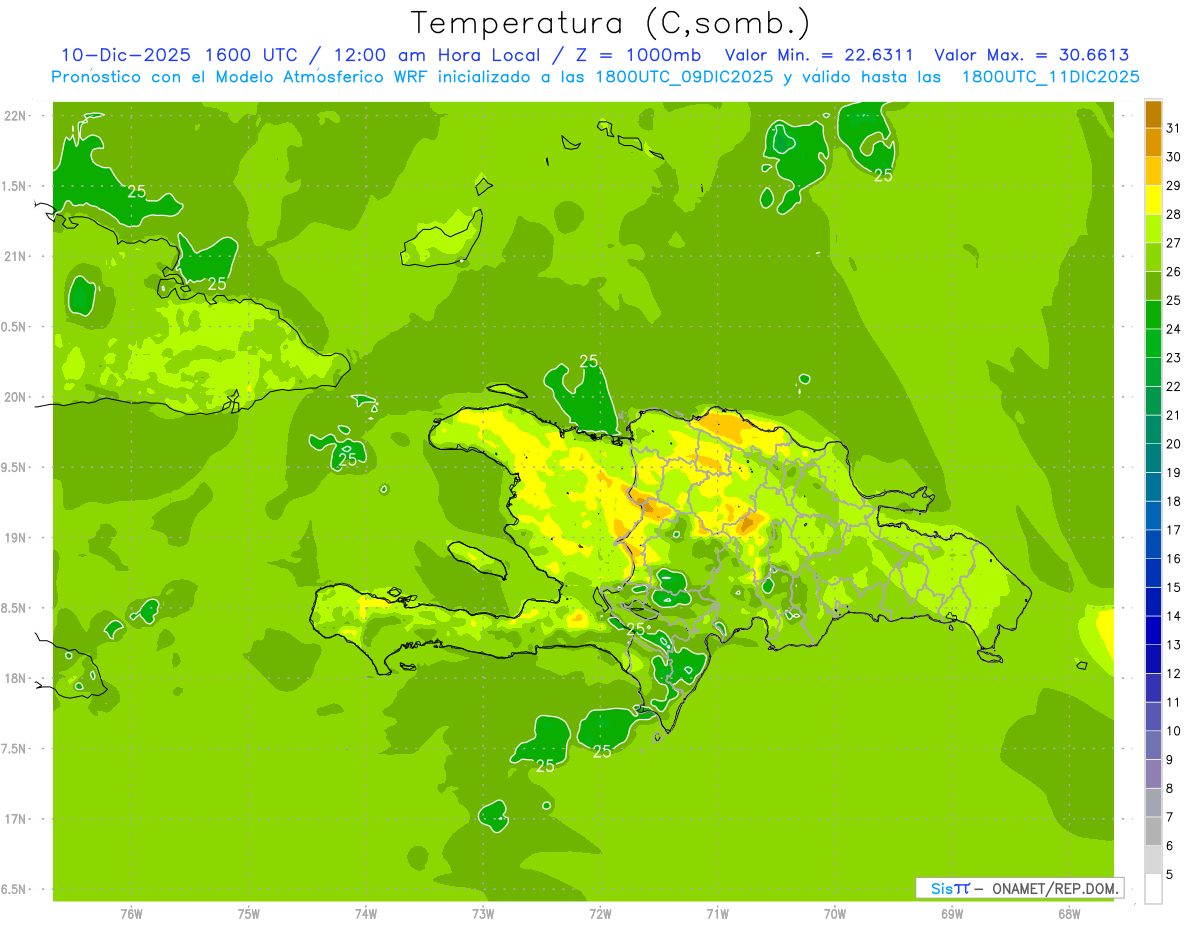Select the dark green legend swatch between 24 and 25

1153,315
